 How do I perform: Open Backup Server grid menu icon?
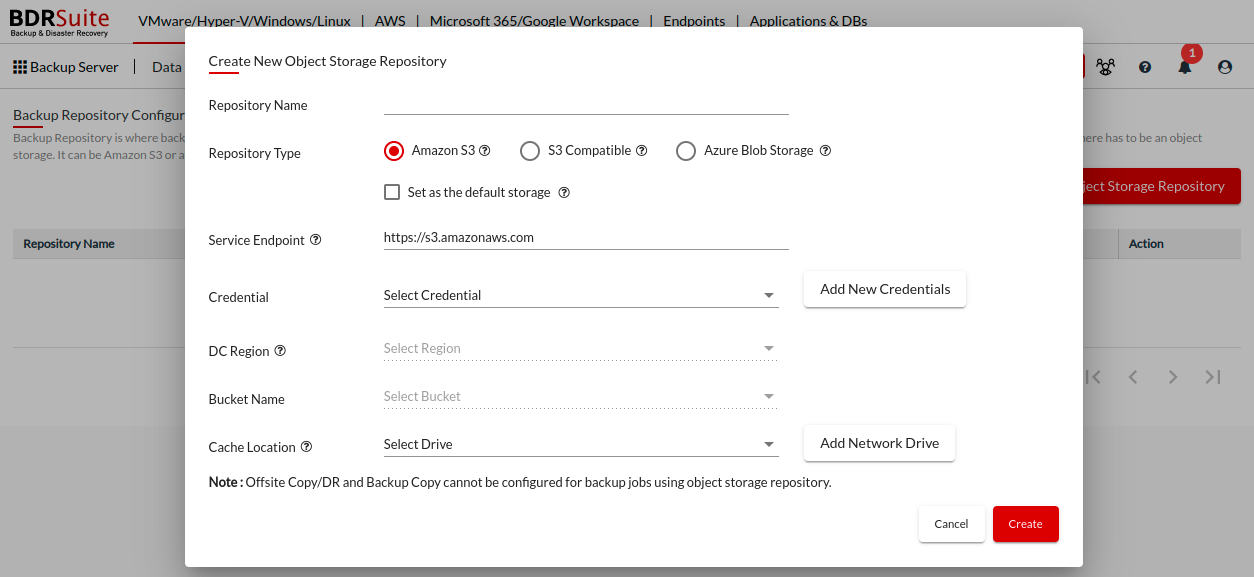(x=20, y=67)
